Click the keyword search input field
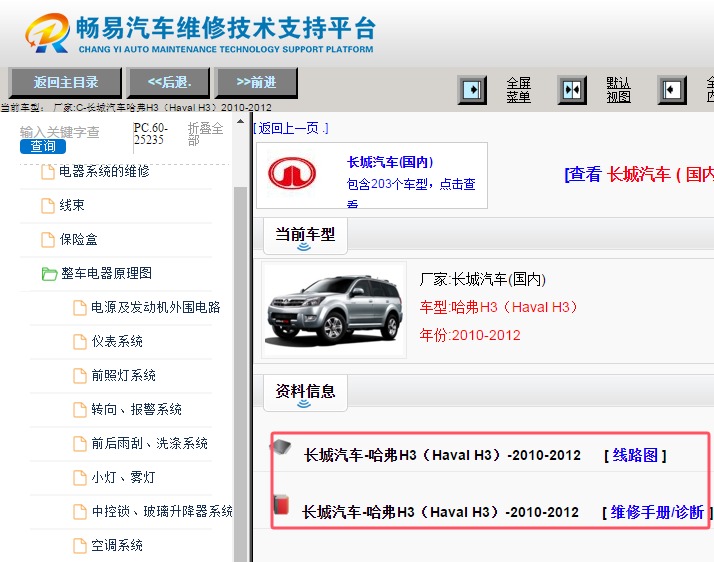The width and height of the screenshot is (714, 562). [60, 132]
